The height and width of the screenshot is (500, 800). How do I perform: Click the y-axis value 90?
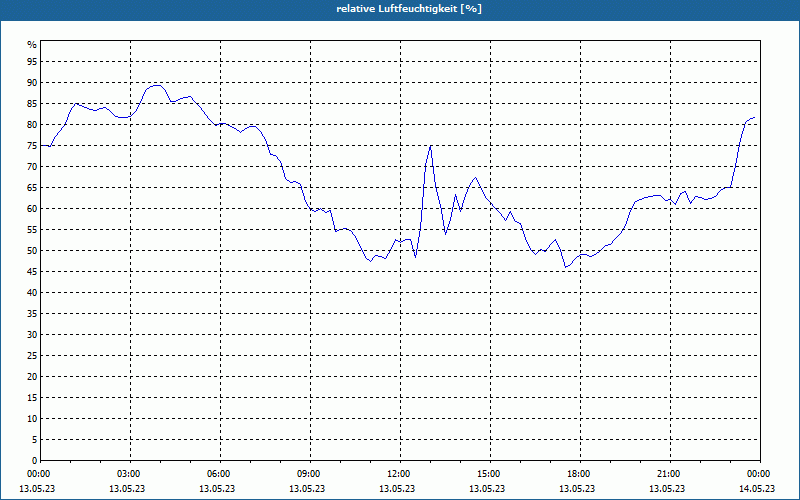tap(32, 83)
